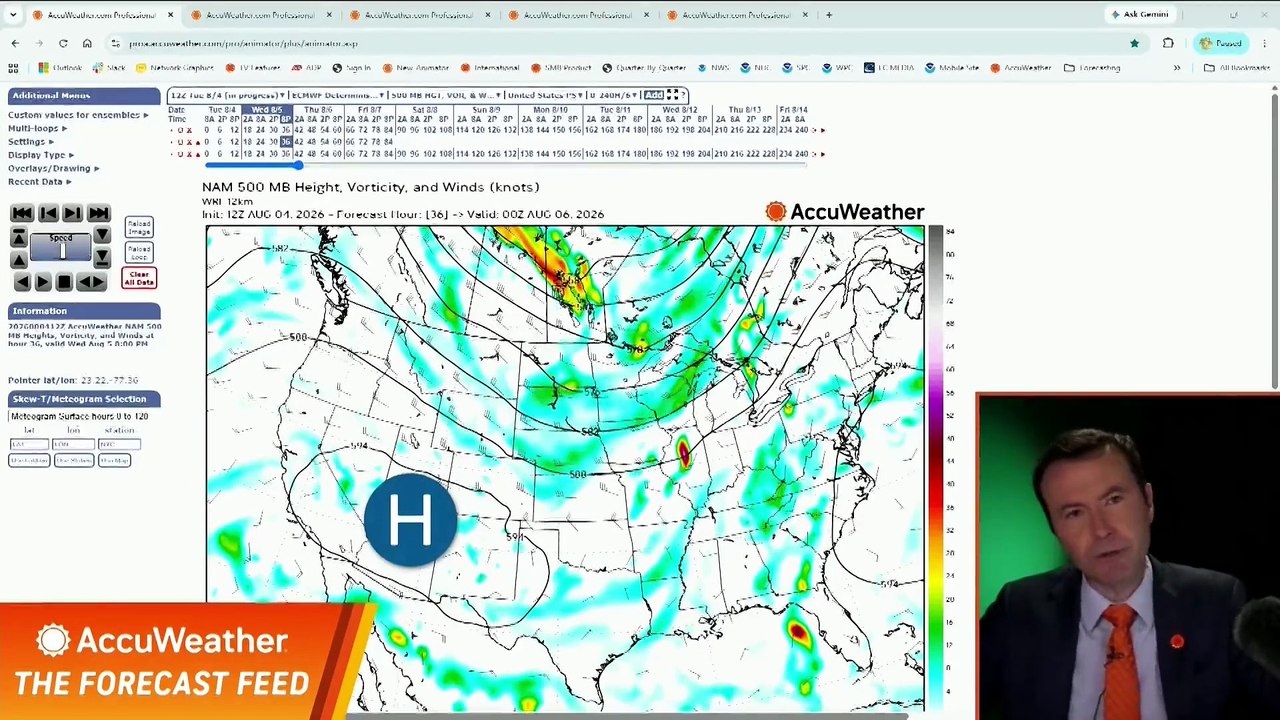
Task: Click the browser home icon
Action: [87, 43]
